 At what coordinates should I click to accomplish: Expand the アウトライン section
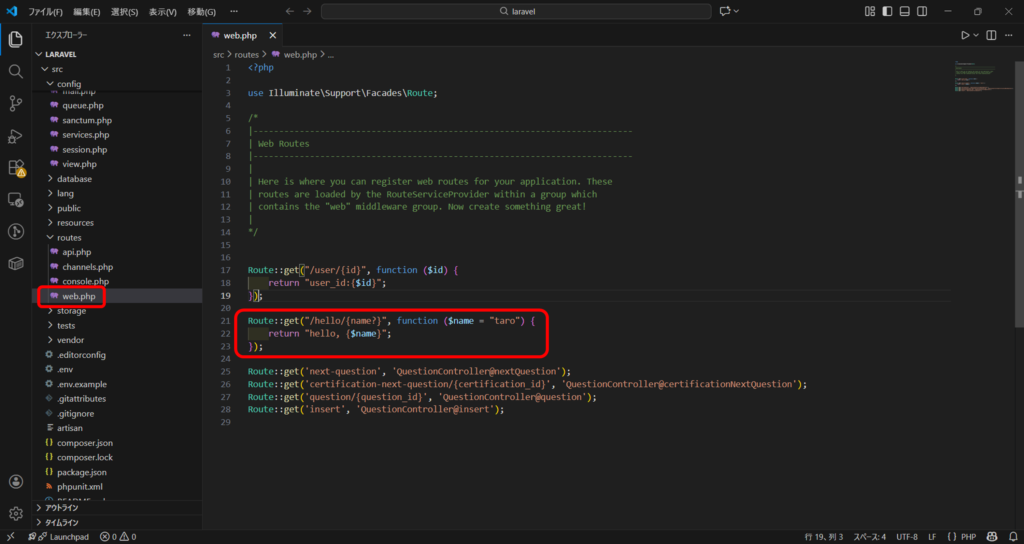[62, 508]
